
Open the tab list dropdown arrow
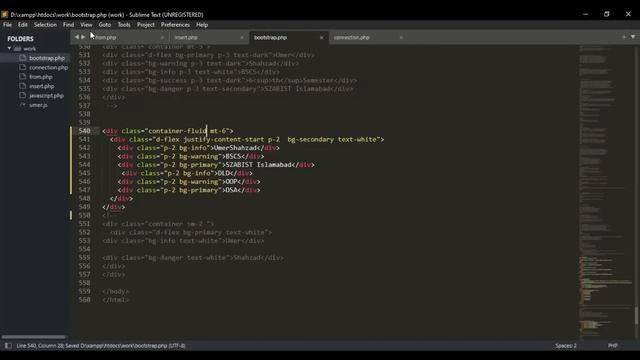(633, 37)
